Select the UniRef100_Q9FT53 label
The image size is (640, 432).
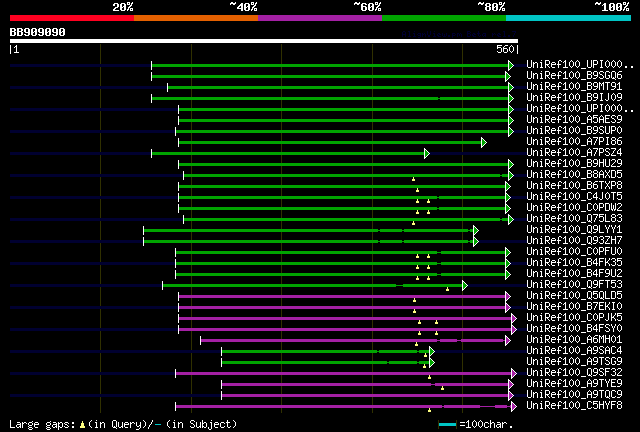(574, 285)
